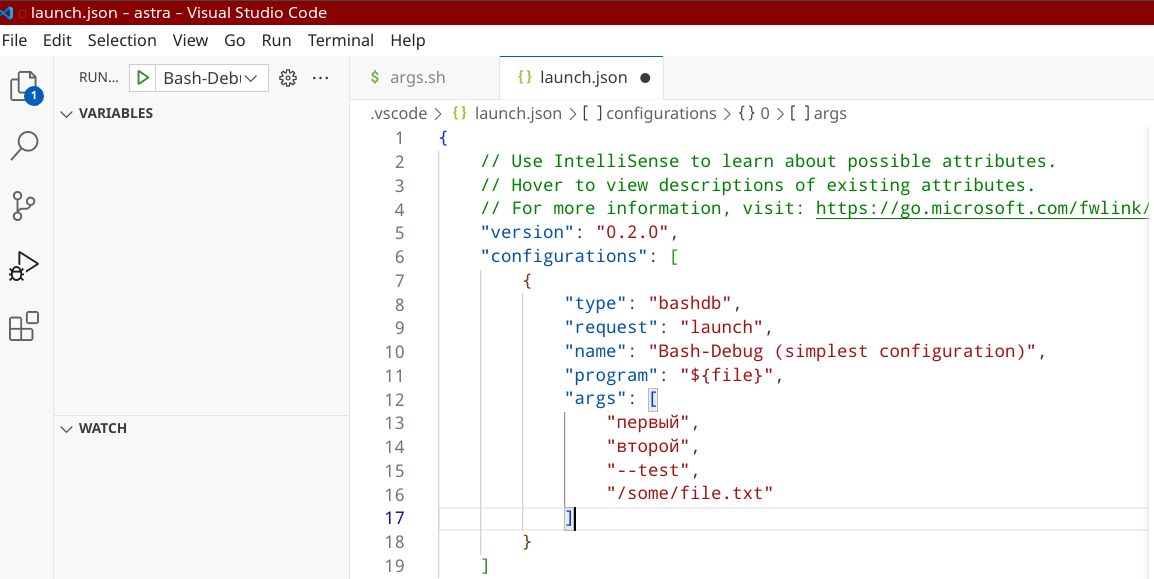This screenshot has width=1154, height=579.
Task: Click the "0.2.0" value string
Action: pyautogui.click(x=632, y=233)
